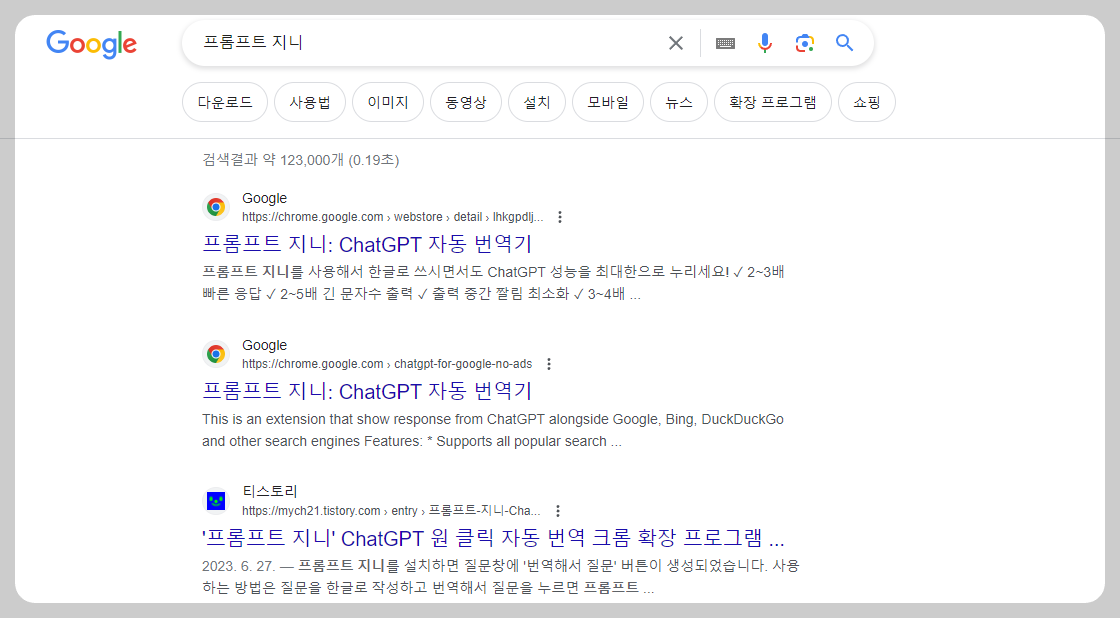Open more options for chatgpt-for-google-no-ads result

click(549, 364)
